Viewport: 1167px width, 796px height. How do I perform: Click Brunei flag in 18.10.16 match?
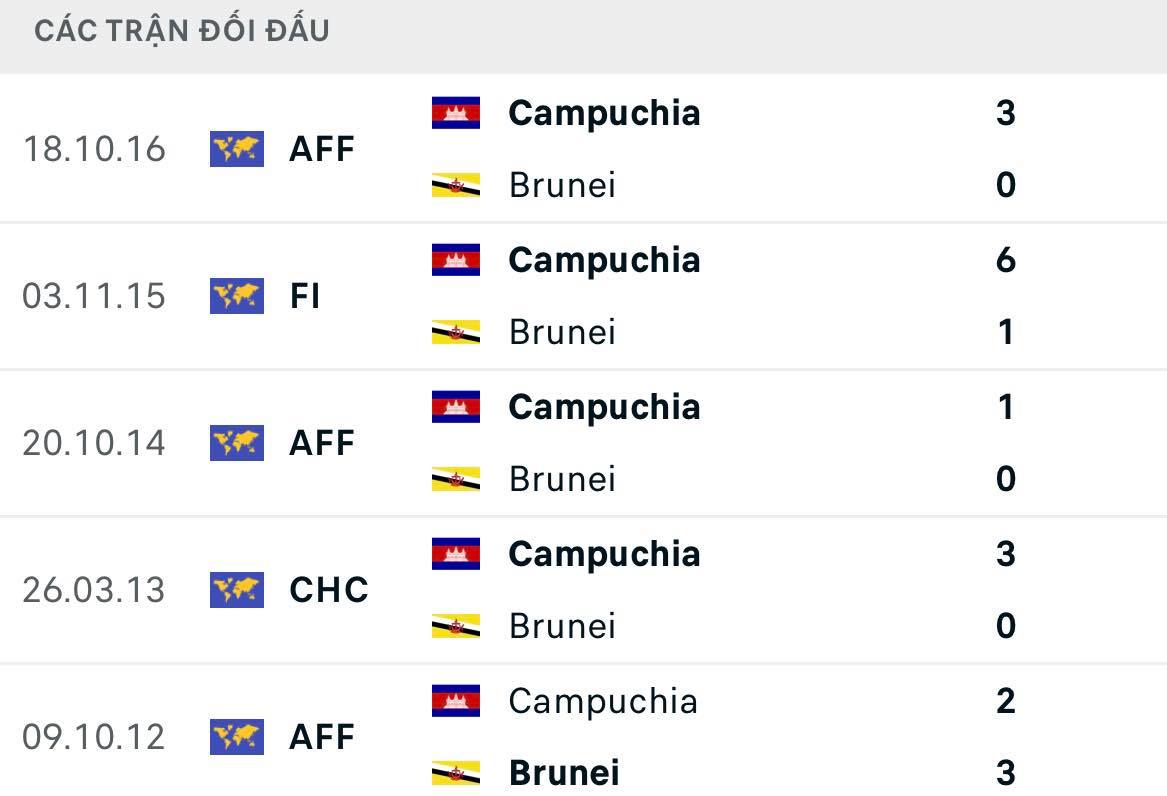tap(456, 185)
